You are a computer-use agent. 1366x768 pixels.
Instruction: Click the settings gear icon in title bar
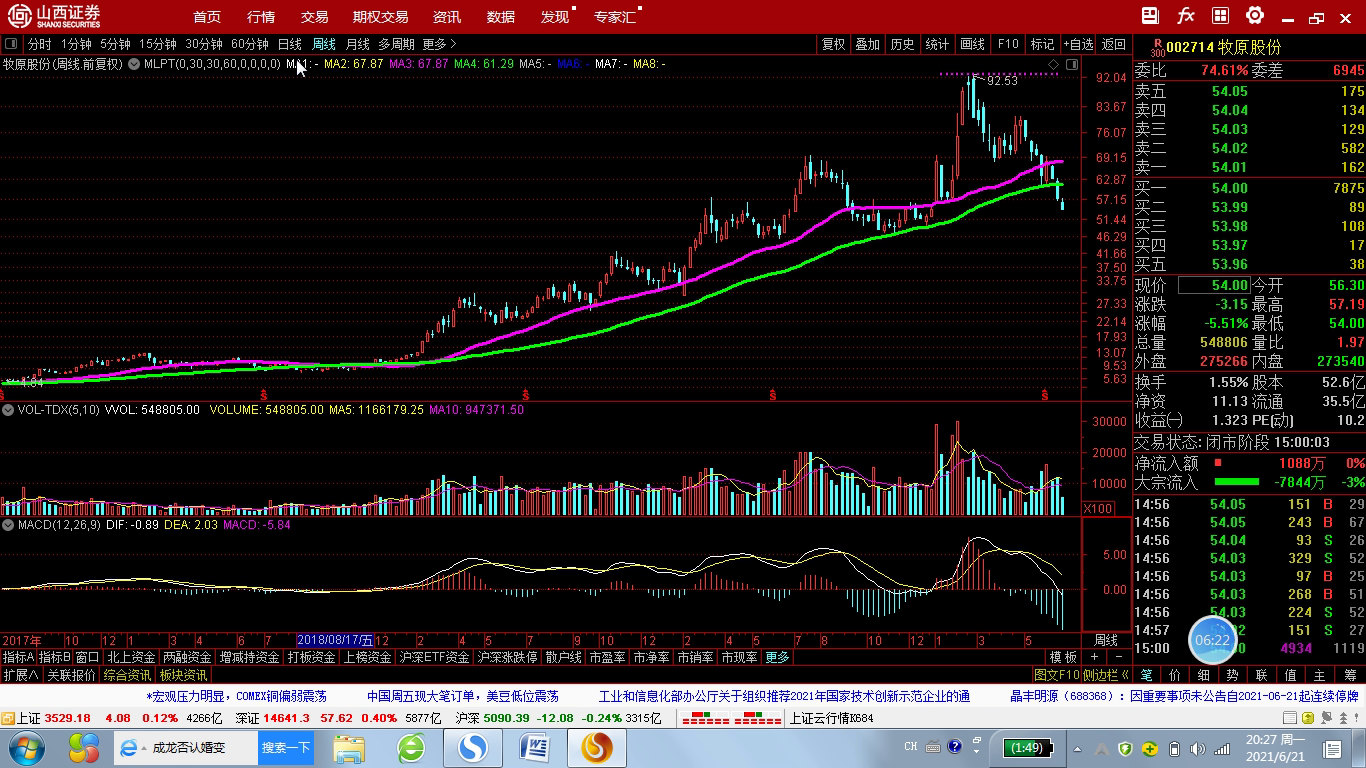[1255, 16]
